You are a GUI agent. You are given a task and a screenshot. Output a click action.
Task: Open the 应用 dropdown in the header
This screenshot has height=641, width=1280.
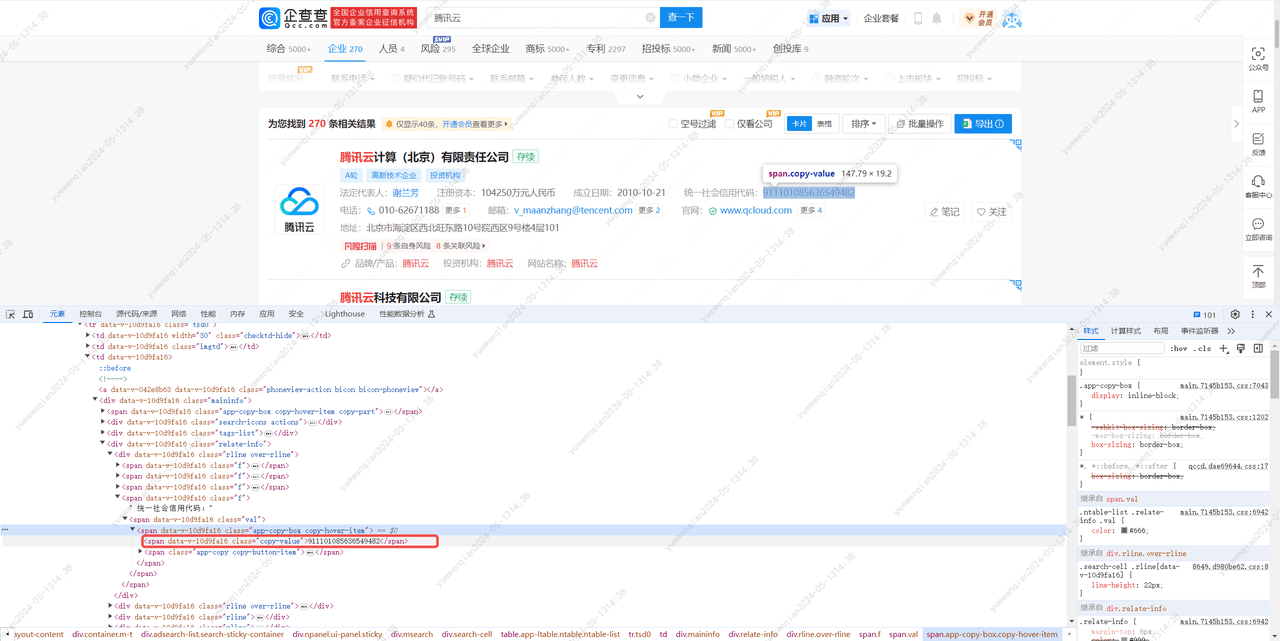[x=828, y=17]
